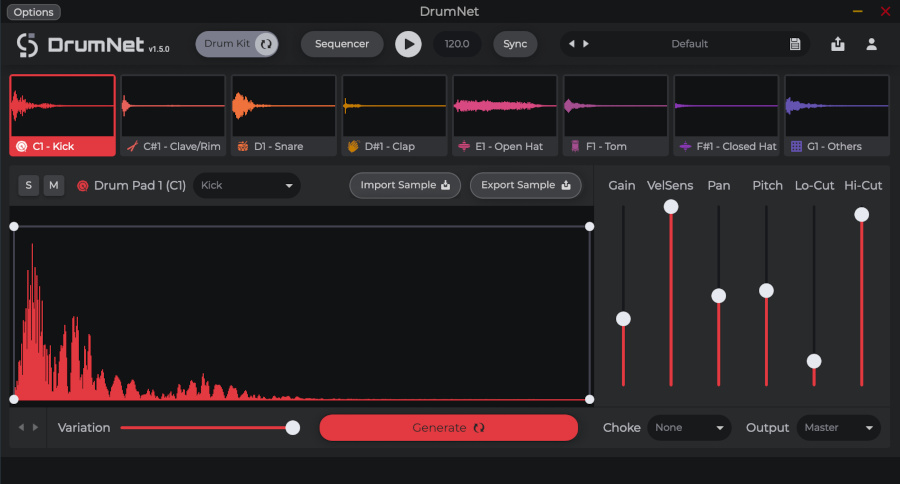Toggle the Sync button

(x=515, y=44)
